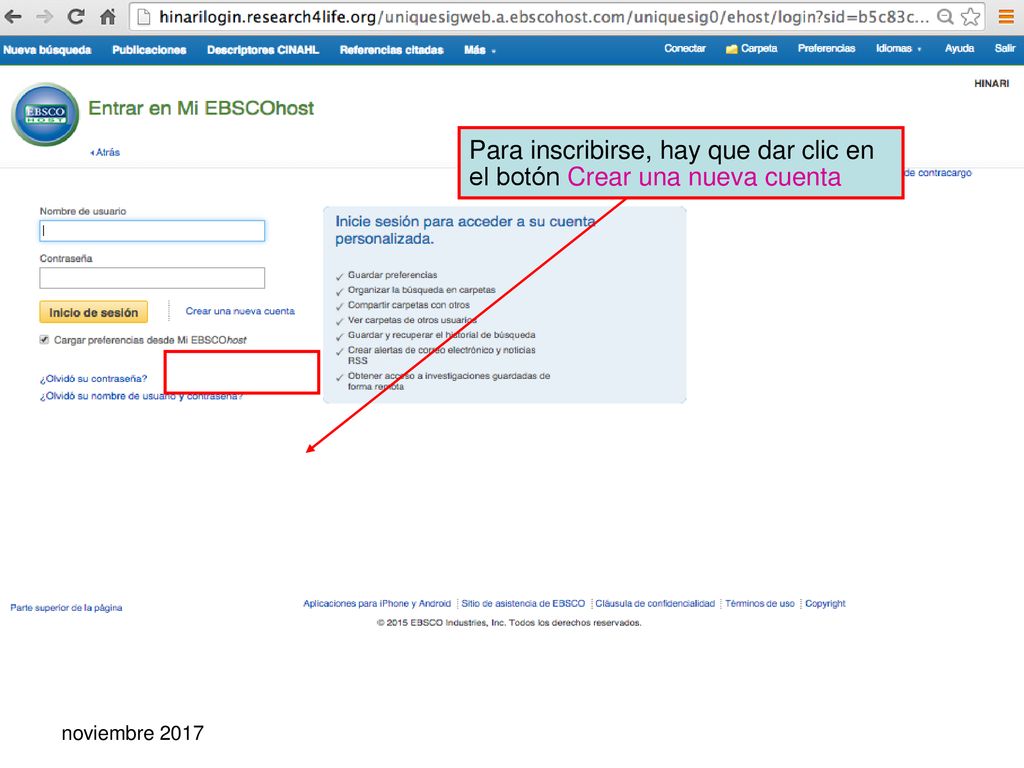
Task: Open Aplicaciones para iPhone y Android
Action: [x=377, y=603]
